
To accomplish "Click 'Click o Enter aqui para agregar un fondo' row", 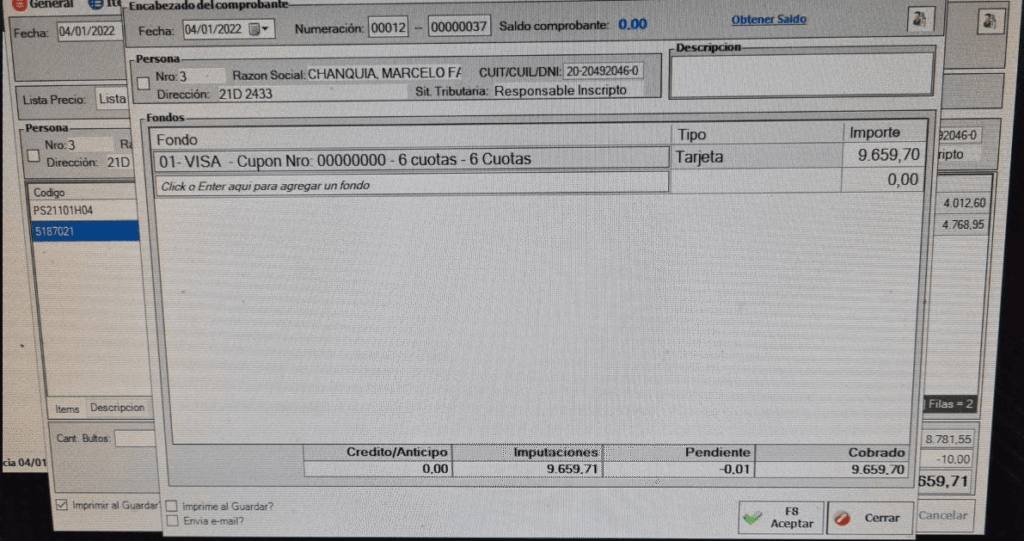I will tap(411, 185).
